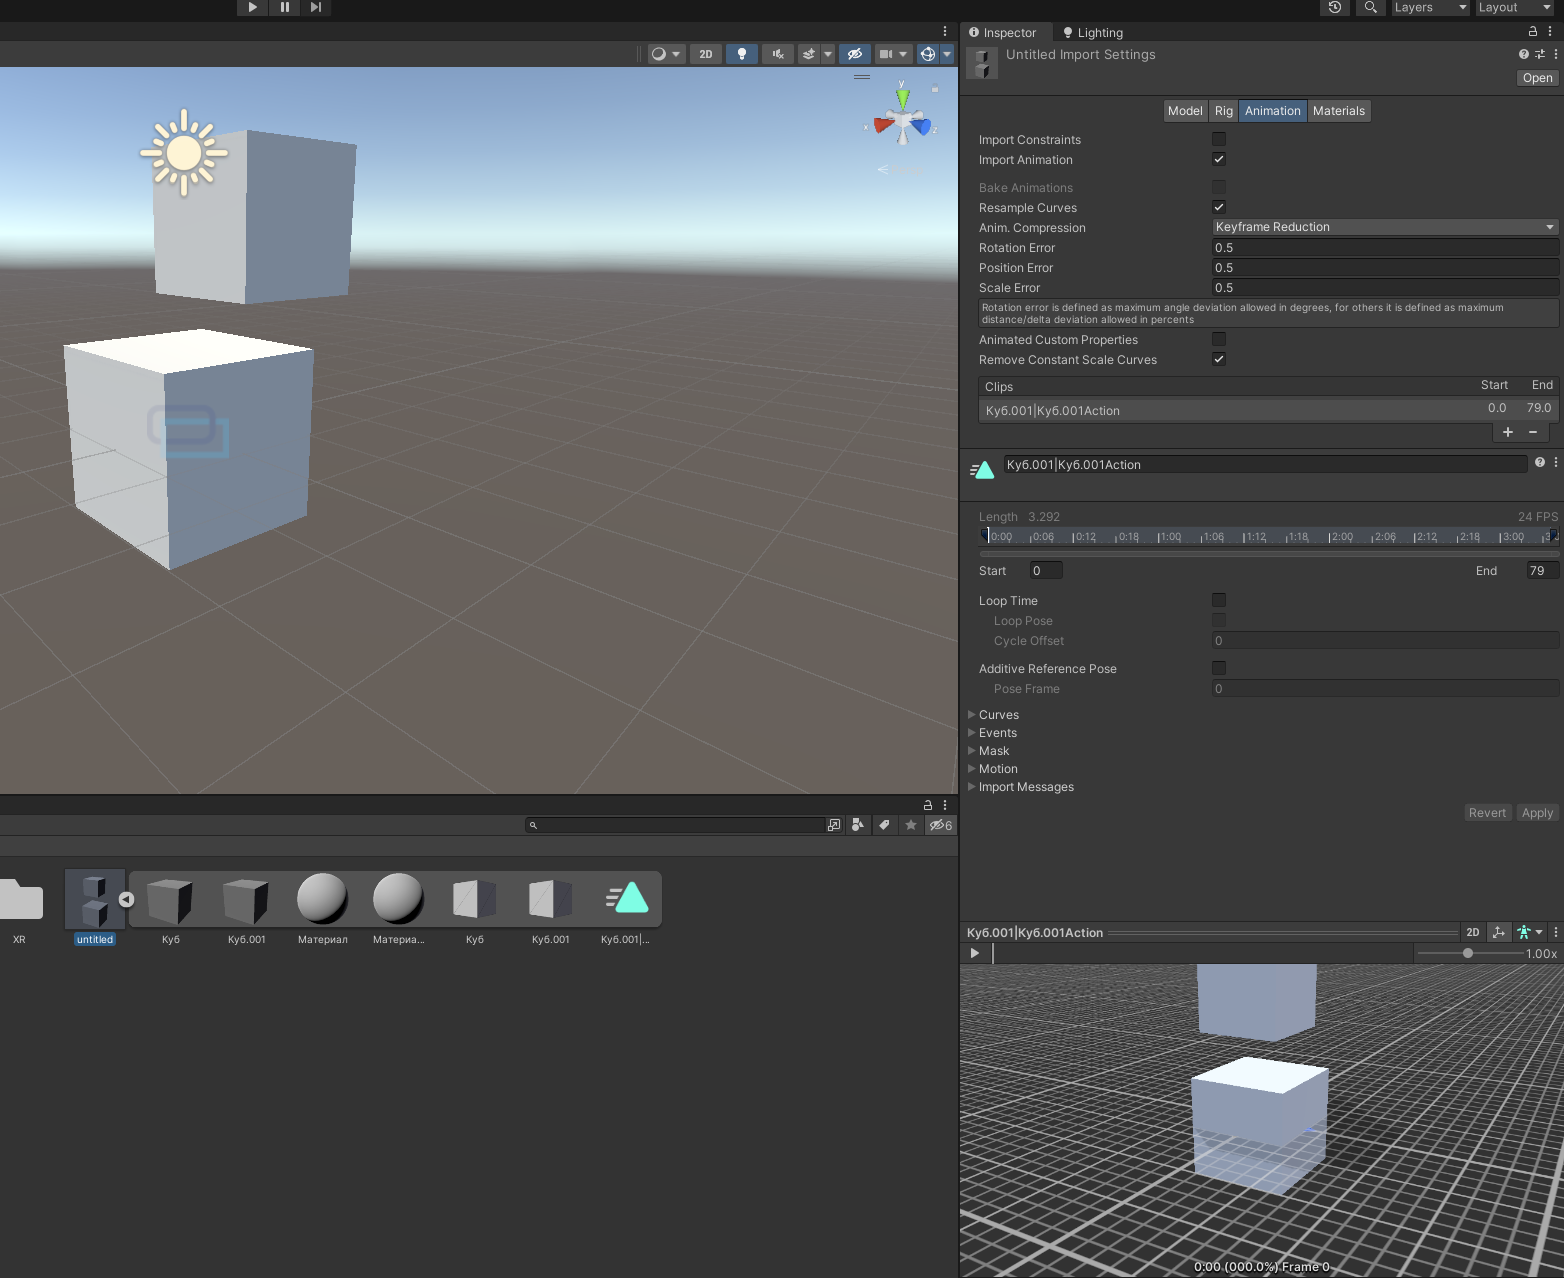Uncheck Resample Curves checkbox

click(1219, 207)
